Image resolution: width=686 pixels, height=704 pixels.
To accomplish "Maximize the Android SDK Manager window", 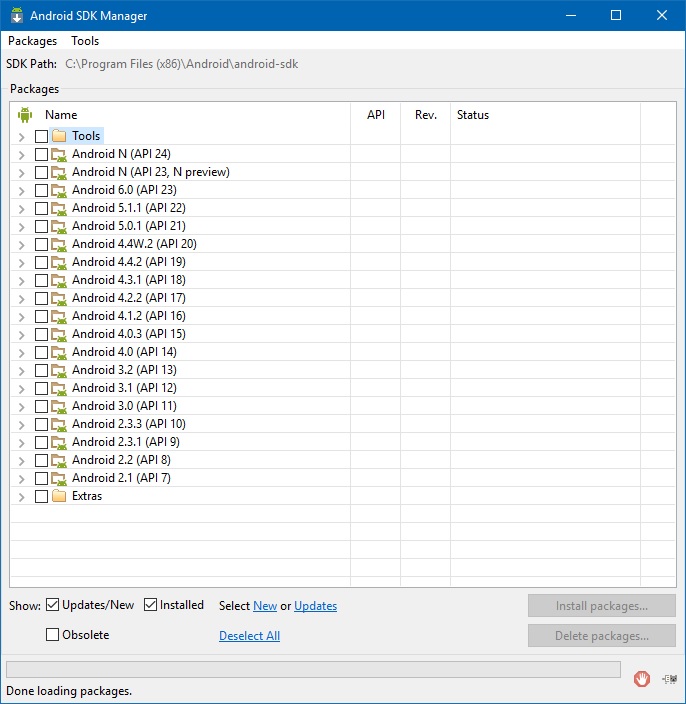I will (x=616, y=15).
